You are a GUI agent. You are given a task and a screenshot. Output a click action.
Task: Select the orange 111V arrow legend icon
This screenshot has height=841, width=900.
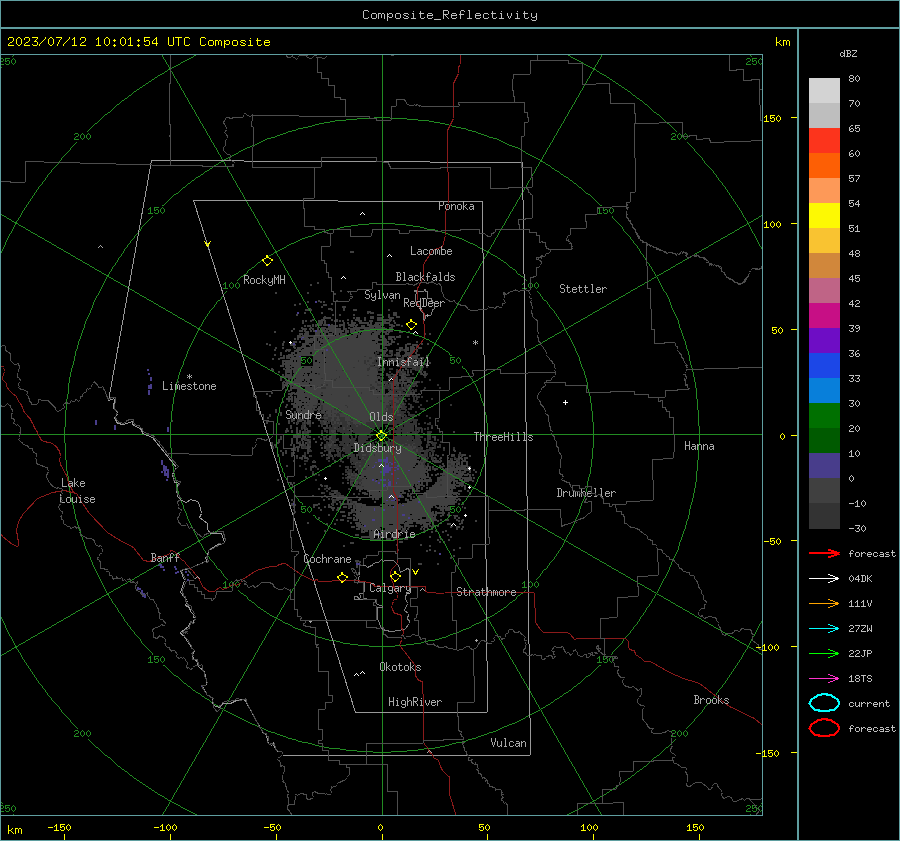(x=824, y=603)
